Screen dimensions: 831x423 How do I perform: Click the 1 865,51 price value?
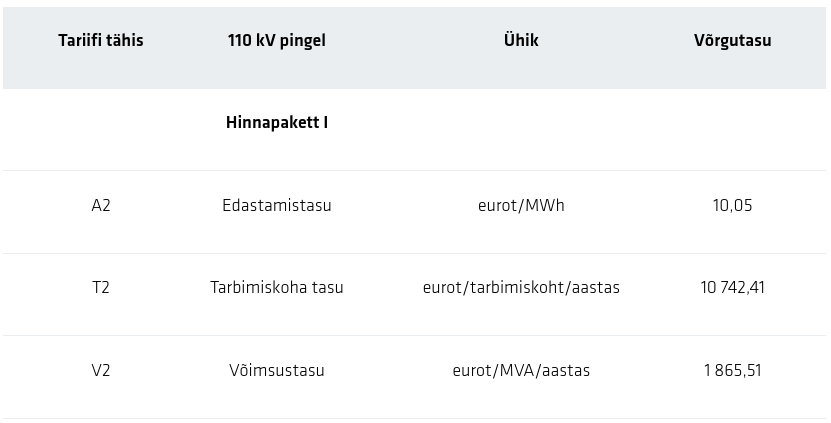click(732, 371)
